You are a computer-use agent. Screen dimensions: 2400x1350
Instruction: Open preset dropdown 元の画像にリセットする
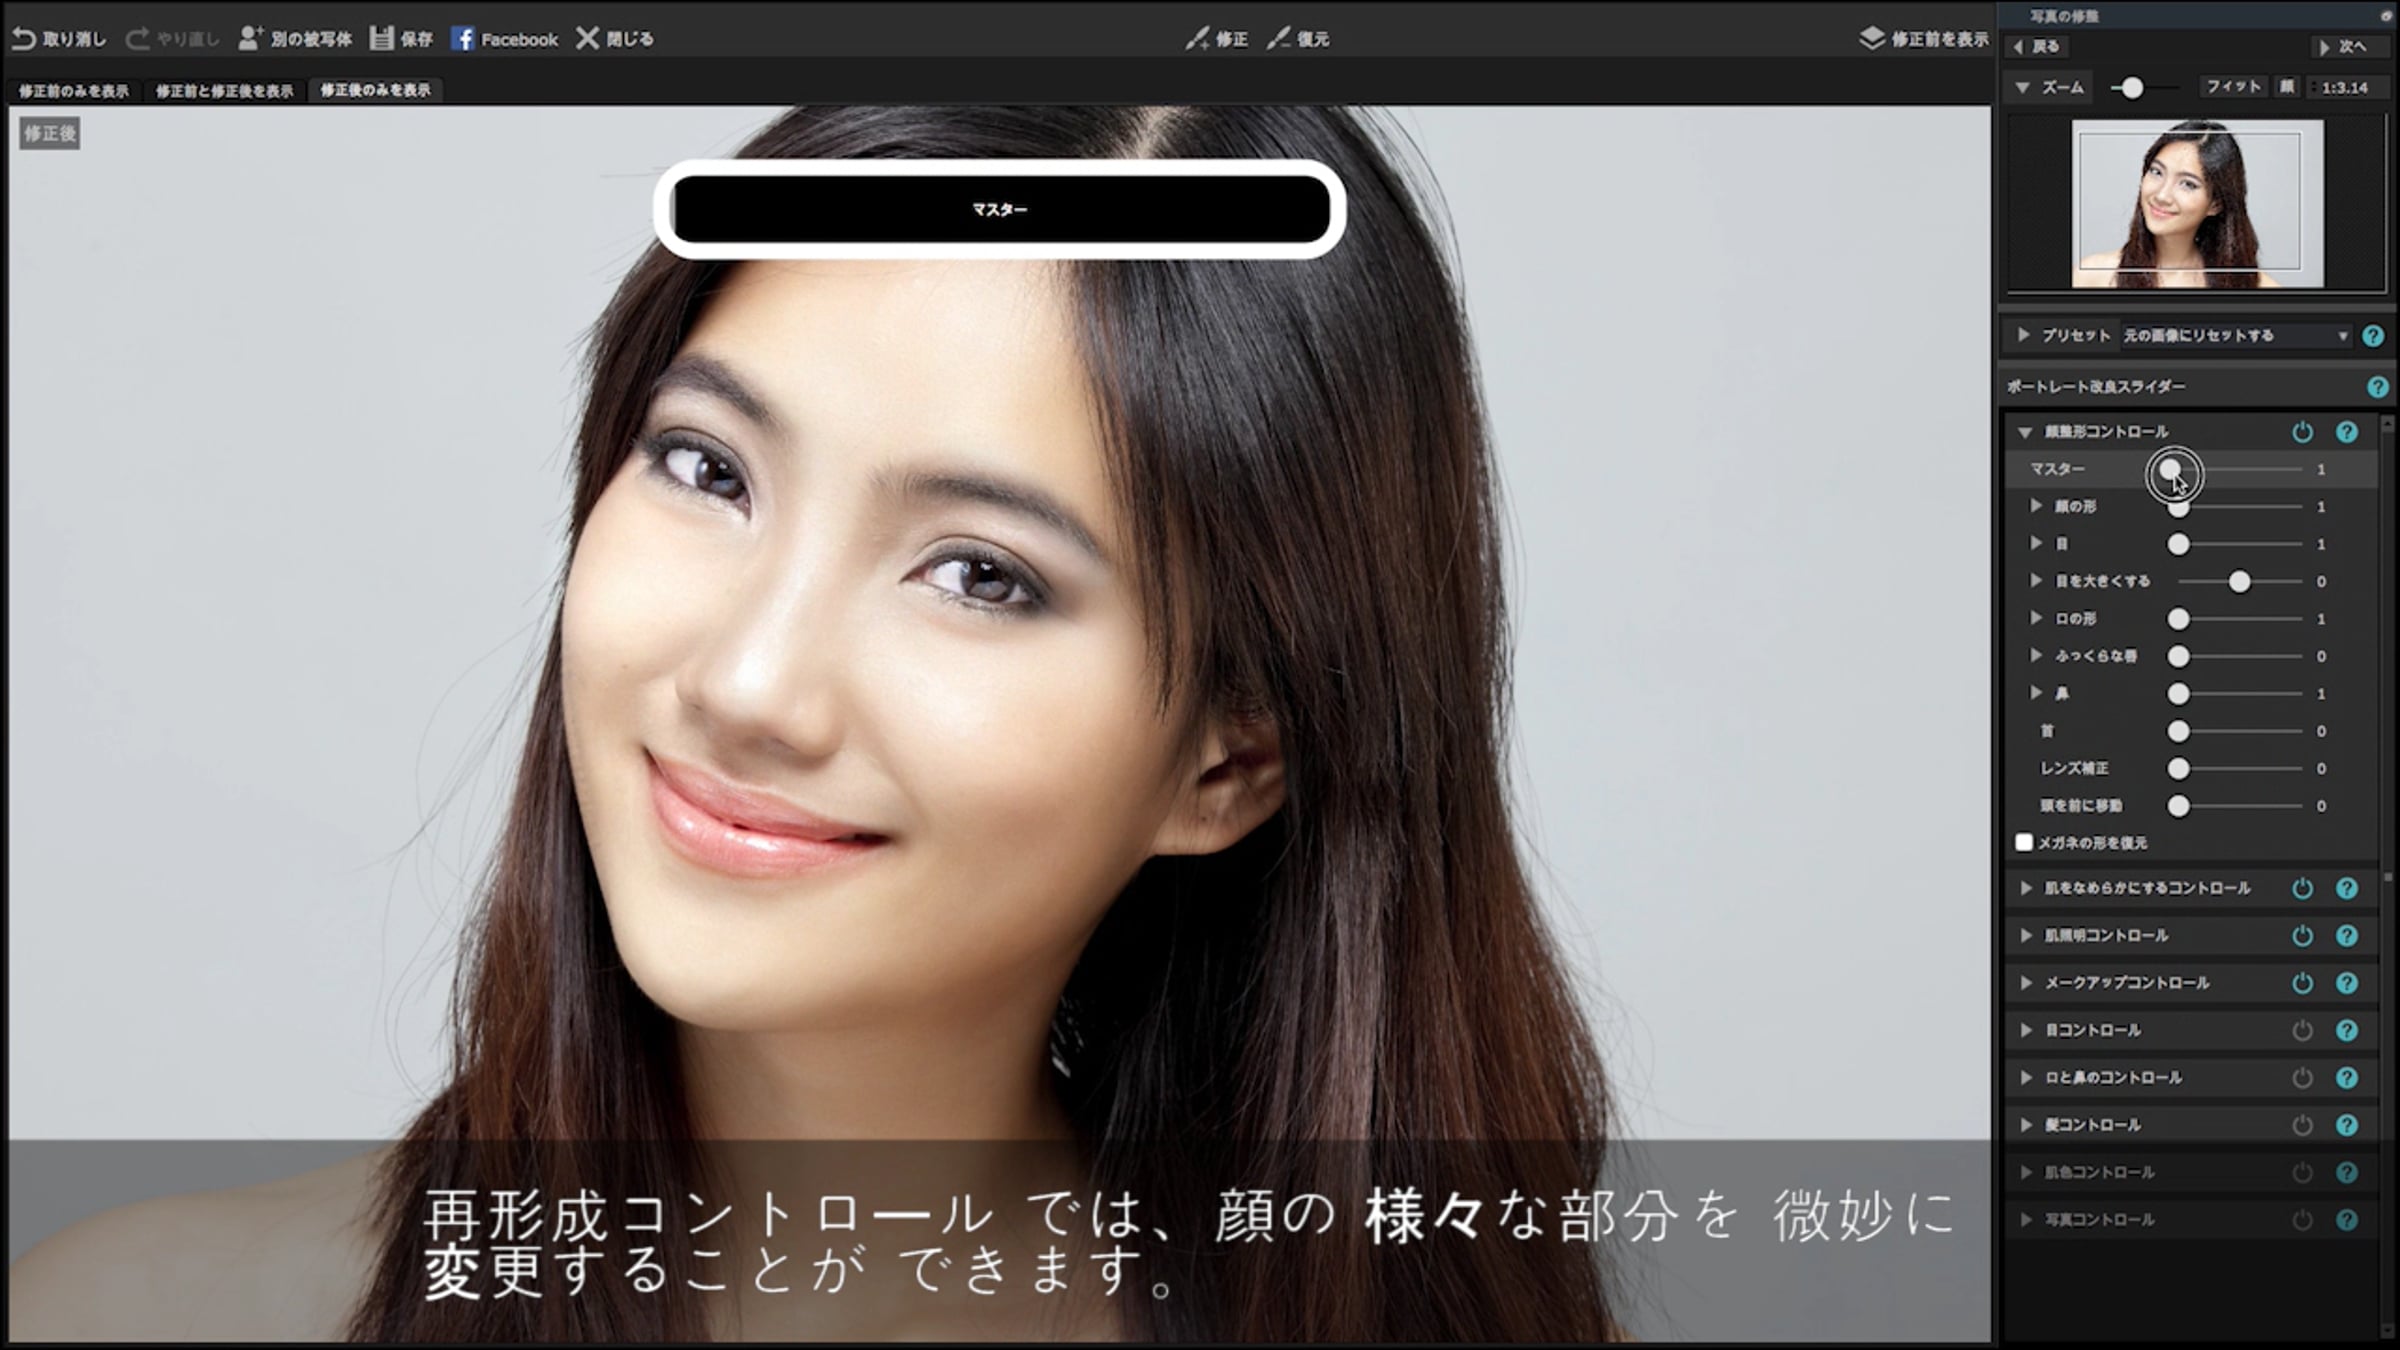pos(2235,336)
